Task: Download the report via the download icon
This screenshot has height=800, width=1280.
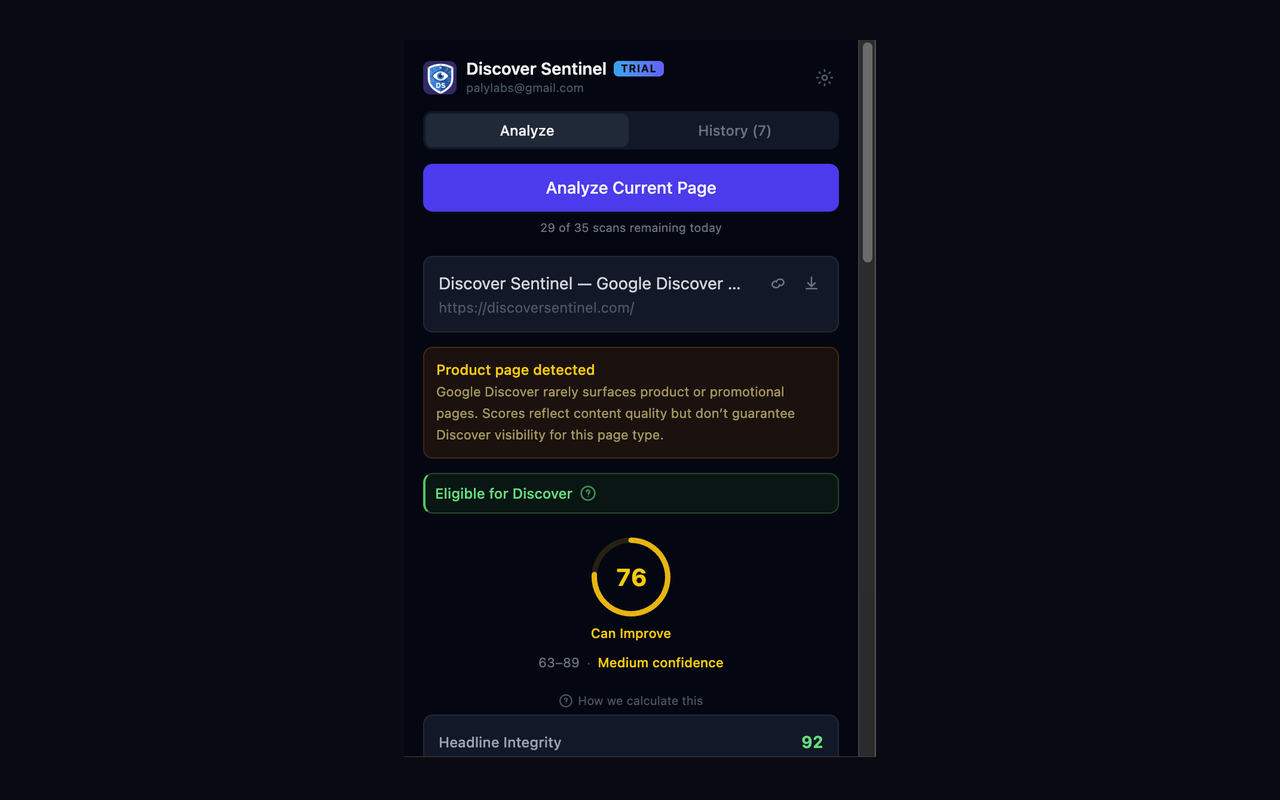Action: point(811,284)
